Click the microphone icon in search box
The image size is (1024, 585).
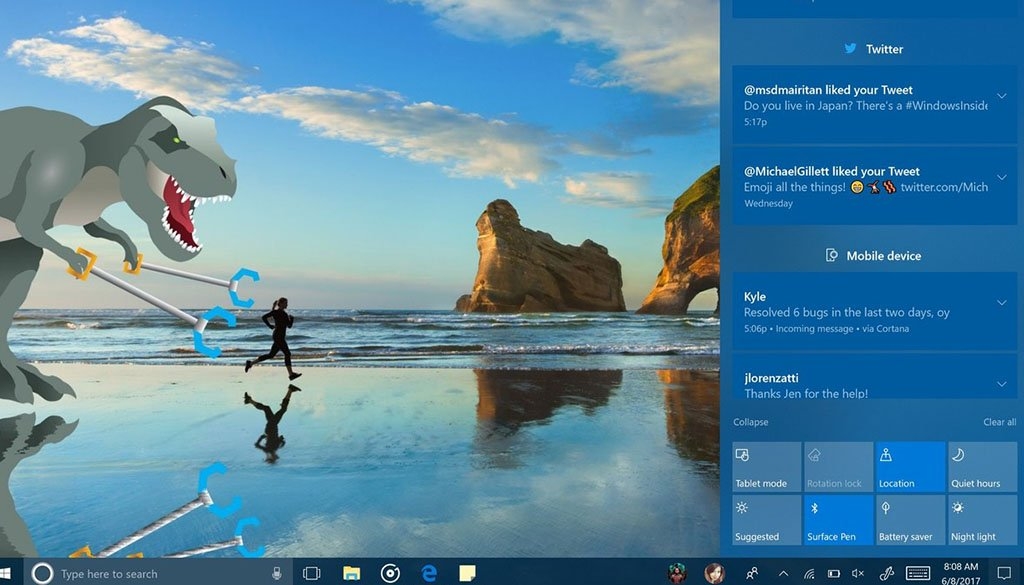(277, 574)
